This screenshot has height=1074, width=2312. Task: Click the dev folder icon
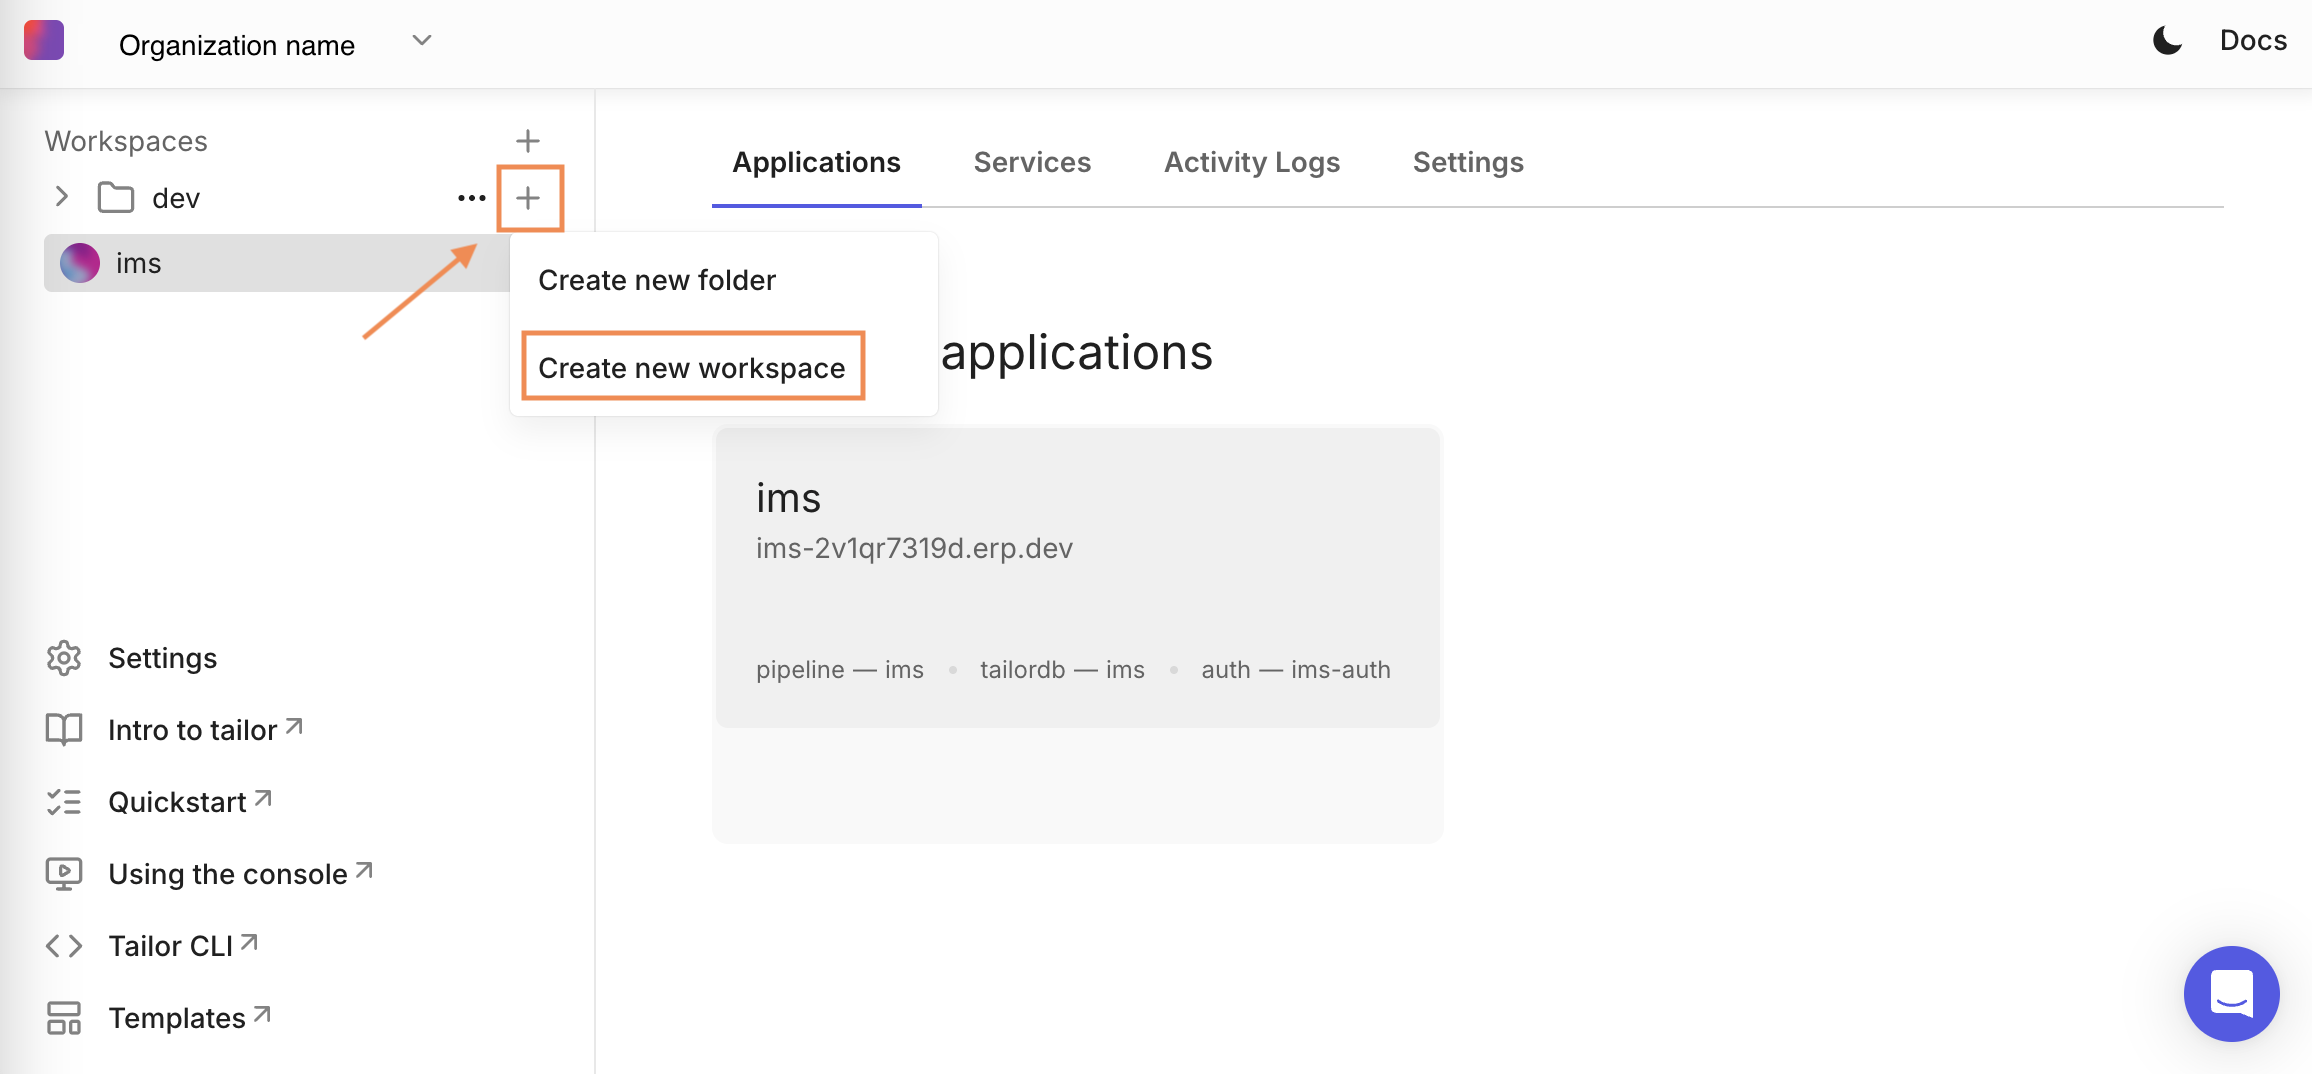116,197
